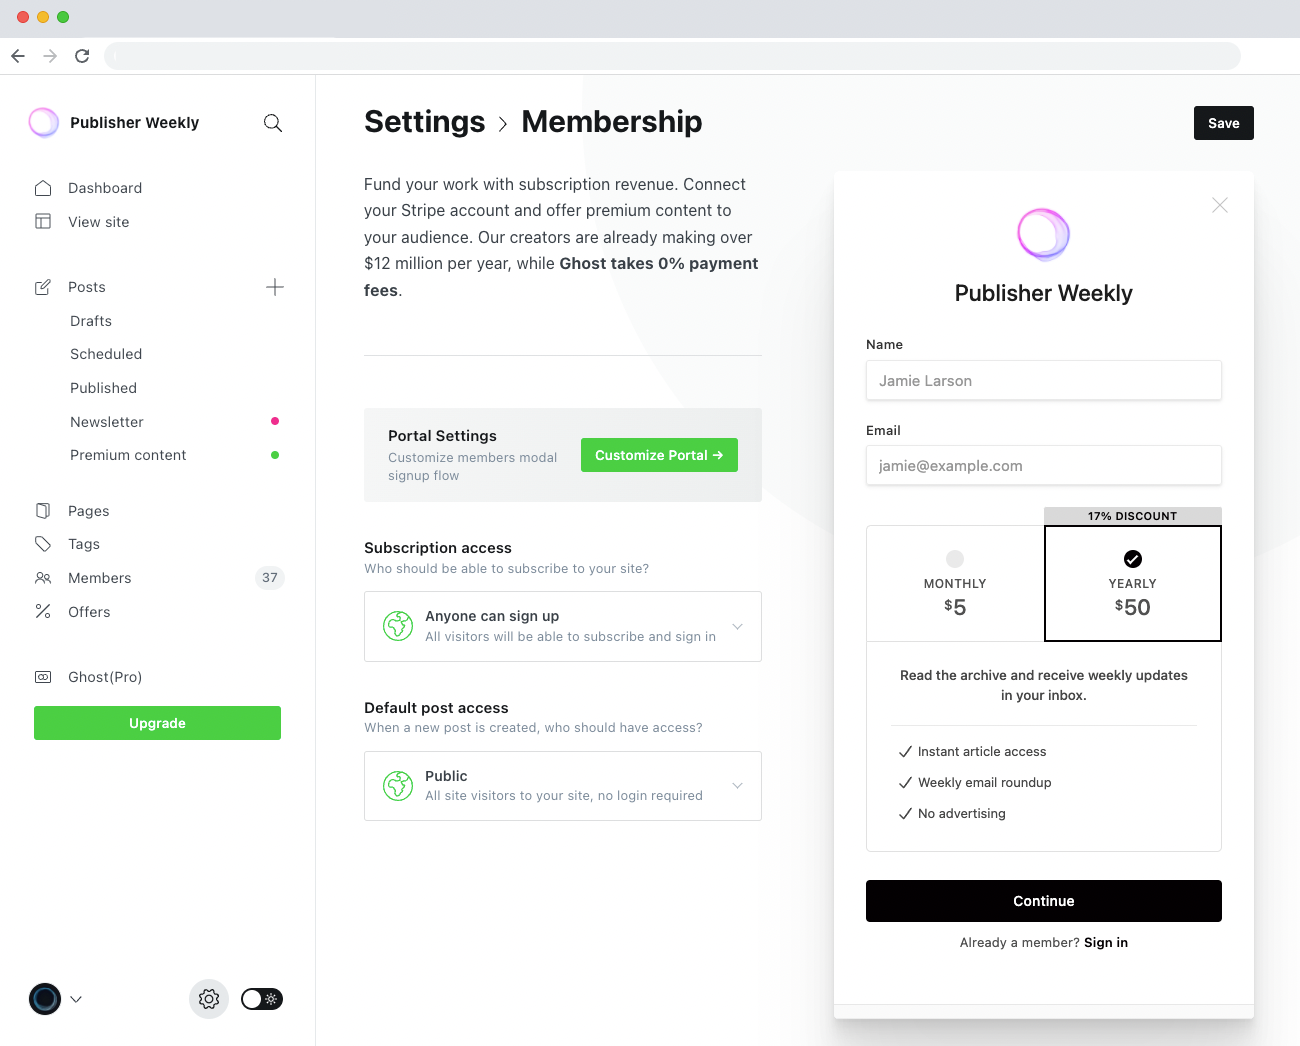Click the No advertising benefit

[952, 813]
